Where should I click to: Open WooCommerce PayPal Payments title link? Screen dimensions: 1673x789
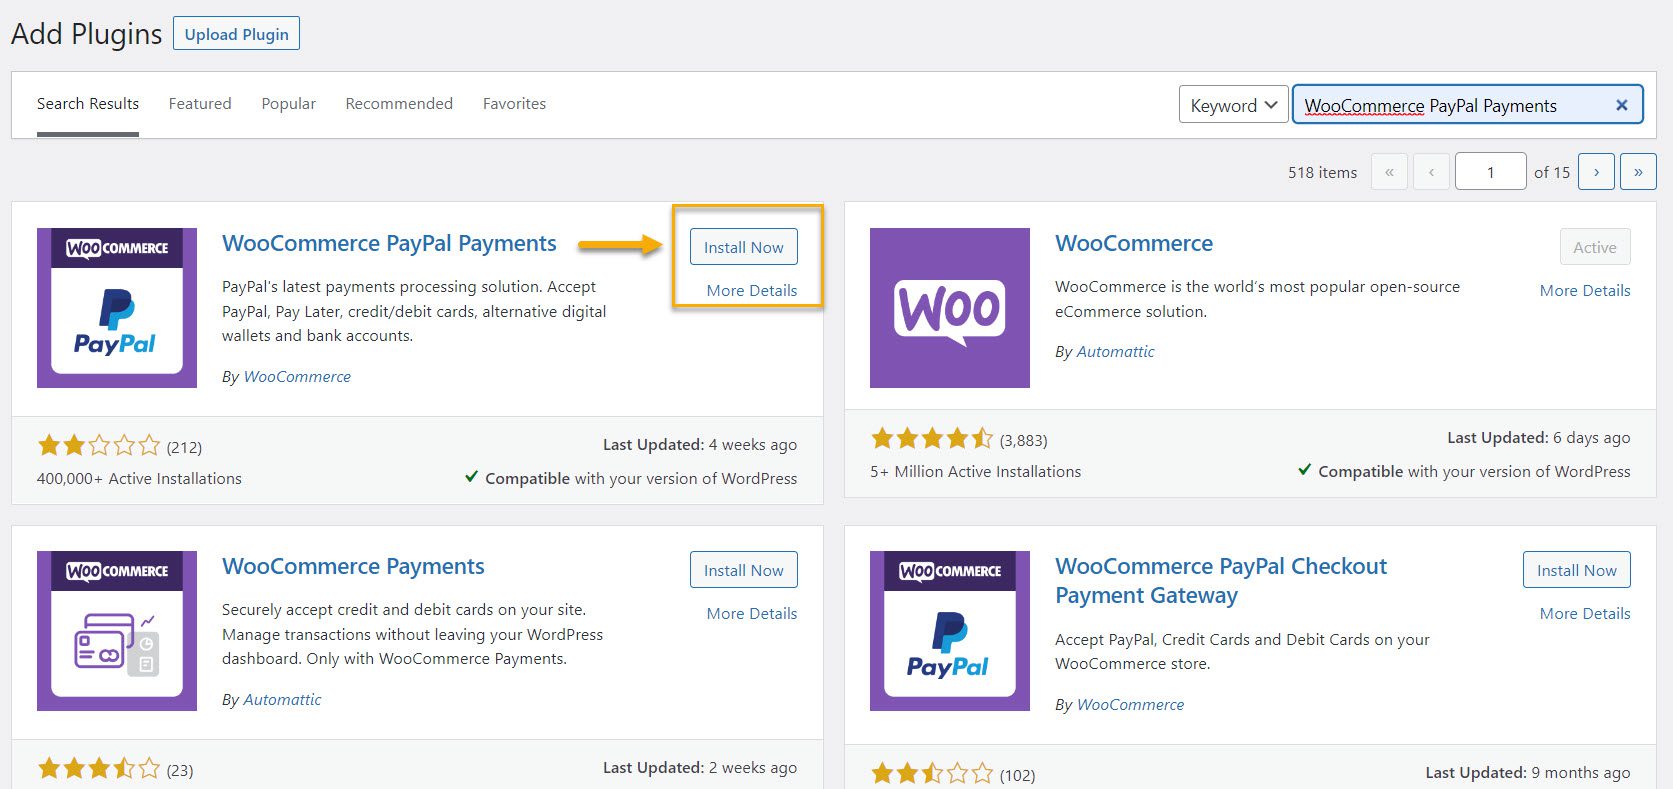coord(389,243)
